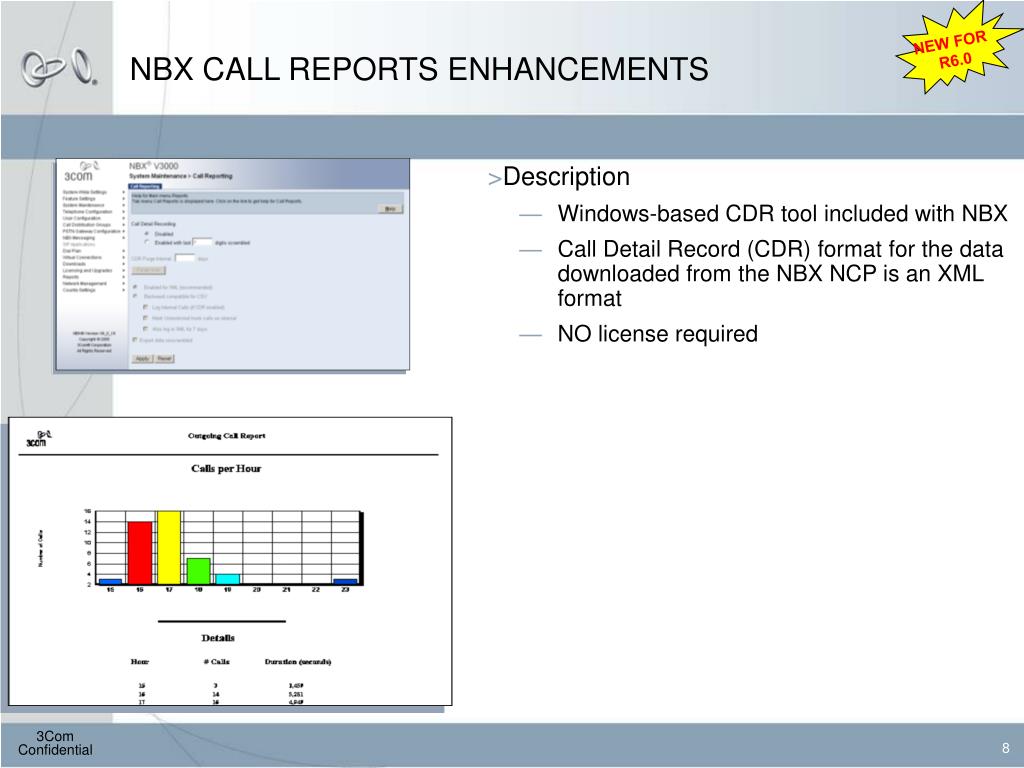Tick the 'Log Internal Calls' checkbox
Viewport: 1024px width, 768px height.
pos(145,307)
